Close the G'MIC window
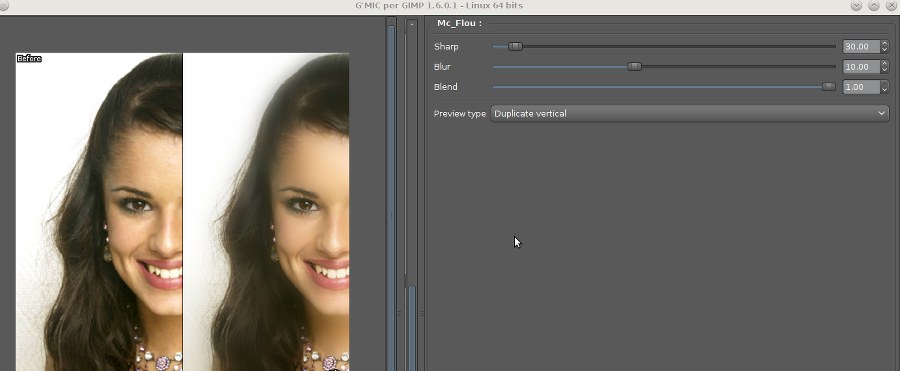The width and height of the screenshot is (900, 371). pyautogui.click(x=891, y=5)
